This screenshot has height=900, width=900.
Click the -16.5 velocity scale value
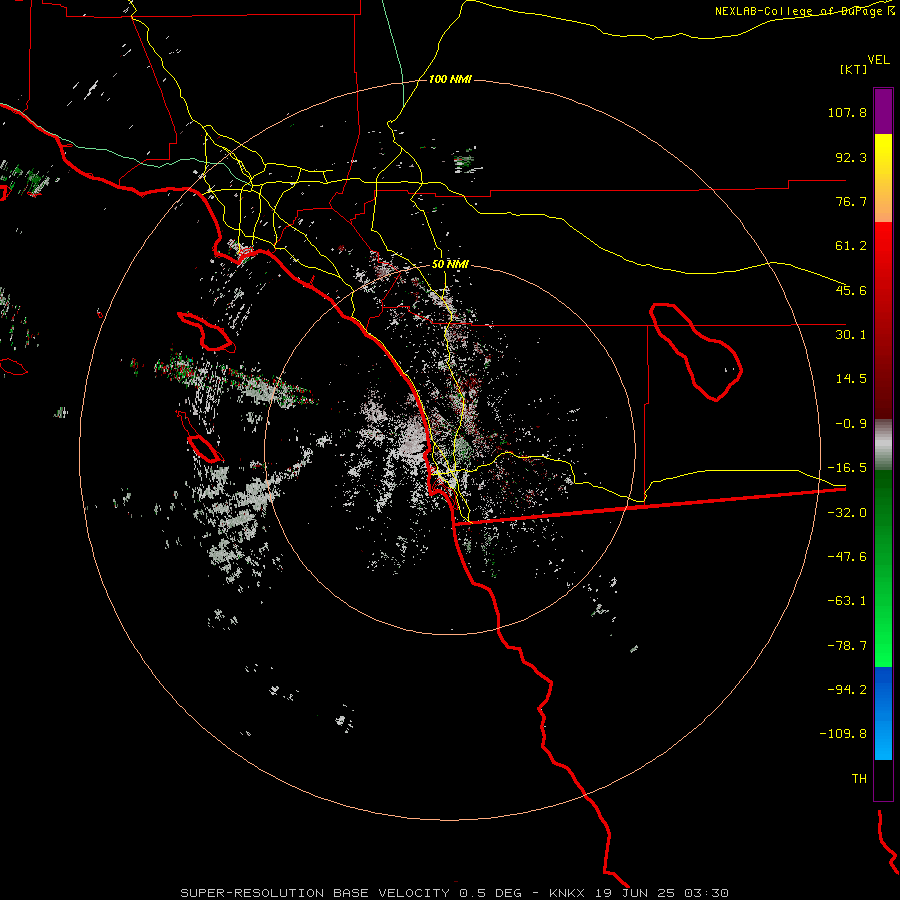click(847, 468)
